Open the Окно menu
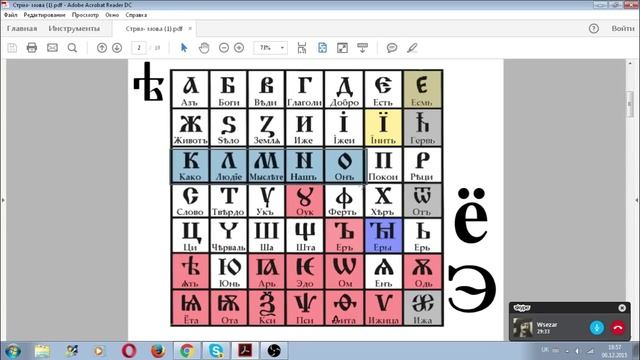 [112, 15]
